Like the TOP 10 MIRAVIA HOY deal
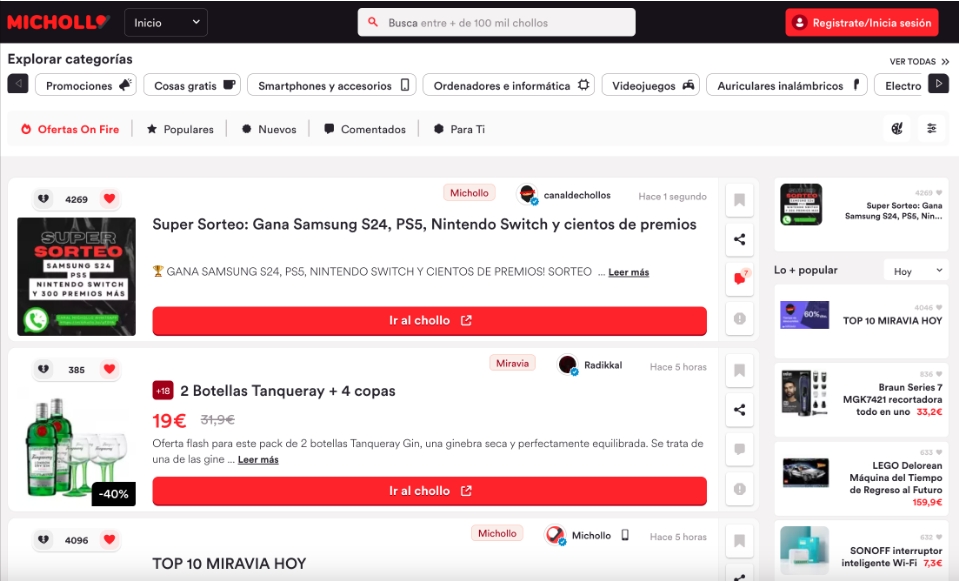The image size is (959, 581). tap(109, 539)
